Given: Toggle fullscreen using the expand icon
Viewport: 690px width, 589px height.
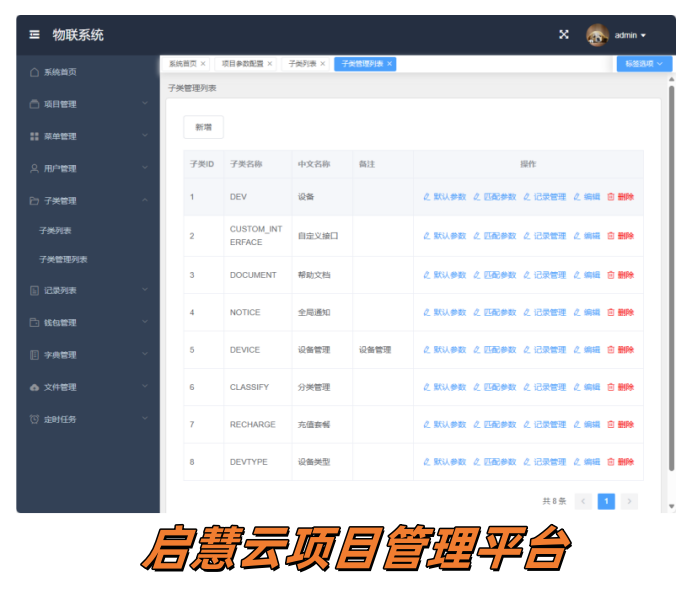Looking at the screenshot, I should 564,35.
